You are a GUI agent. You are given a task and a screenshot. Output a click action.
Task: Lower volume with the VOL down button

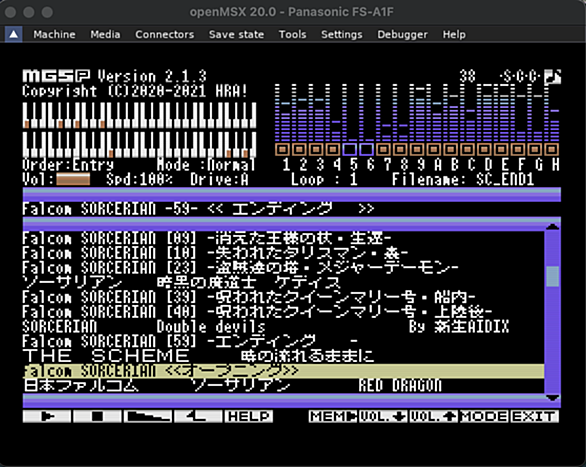tap(383, 416)
